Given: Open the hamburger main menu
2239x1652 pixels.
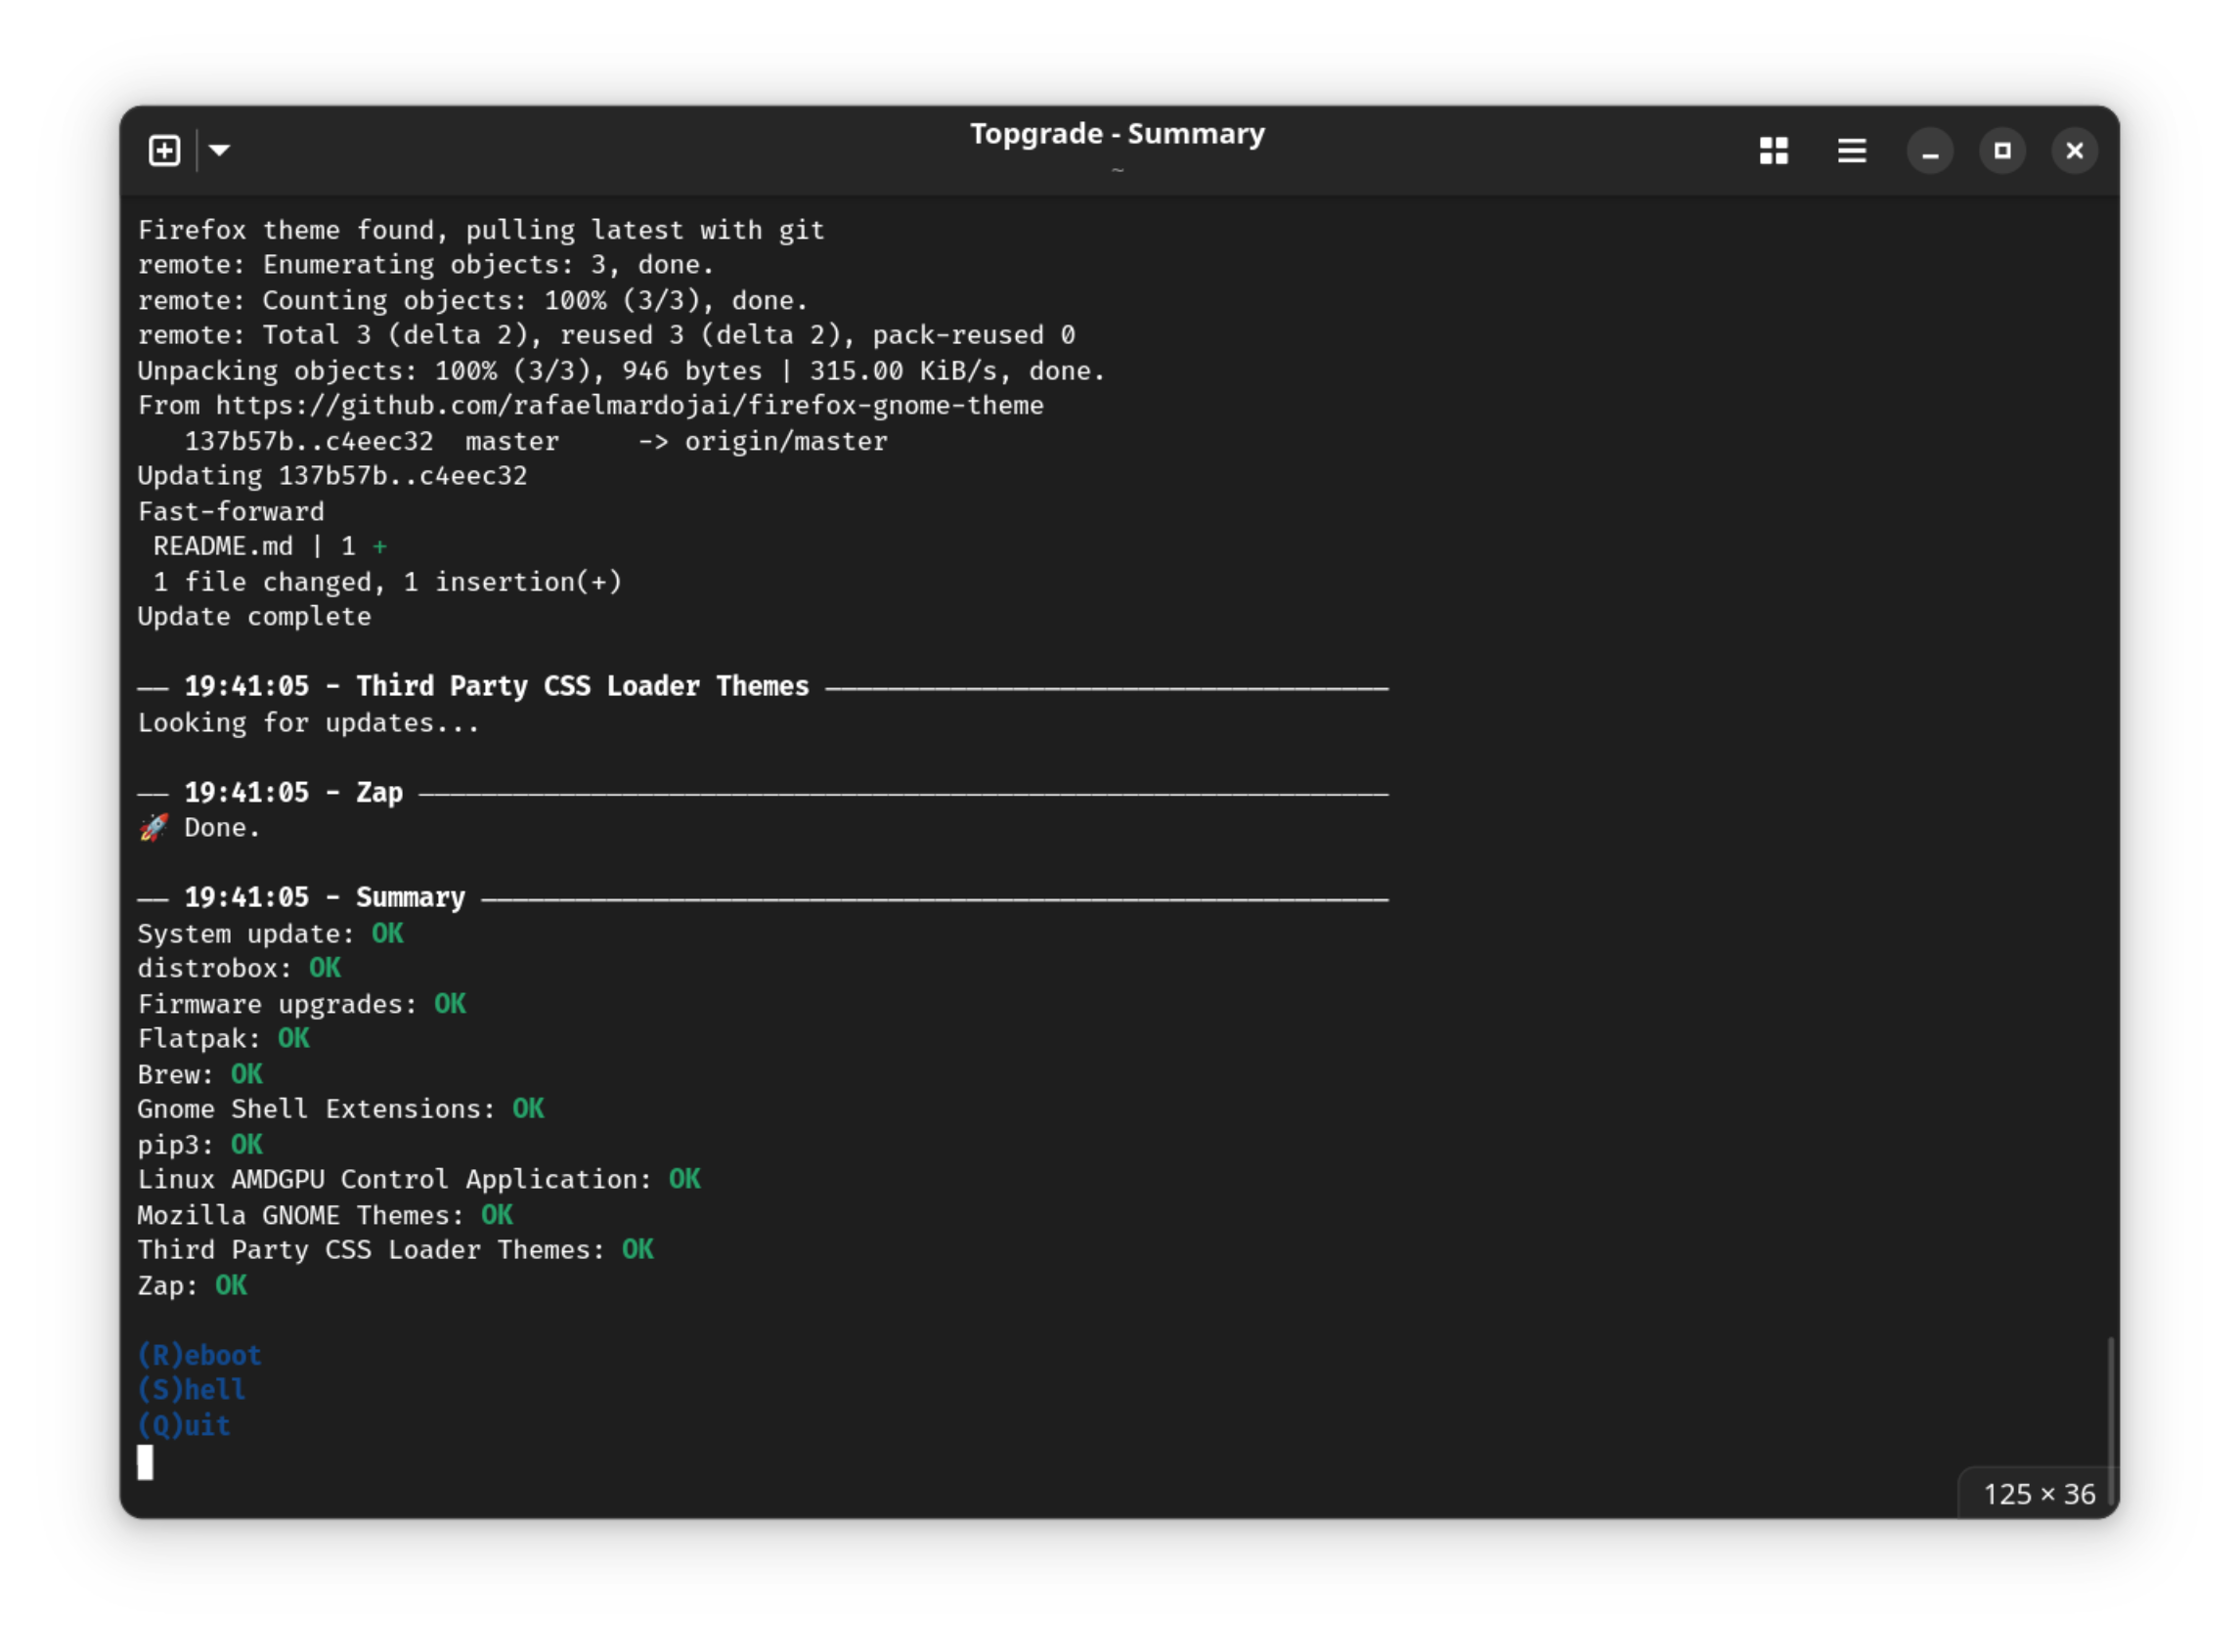Looking at the screenshot, I should tap(1851, 151).
